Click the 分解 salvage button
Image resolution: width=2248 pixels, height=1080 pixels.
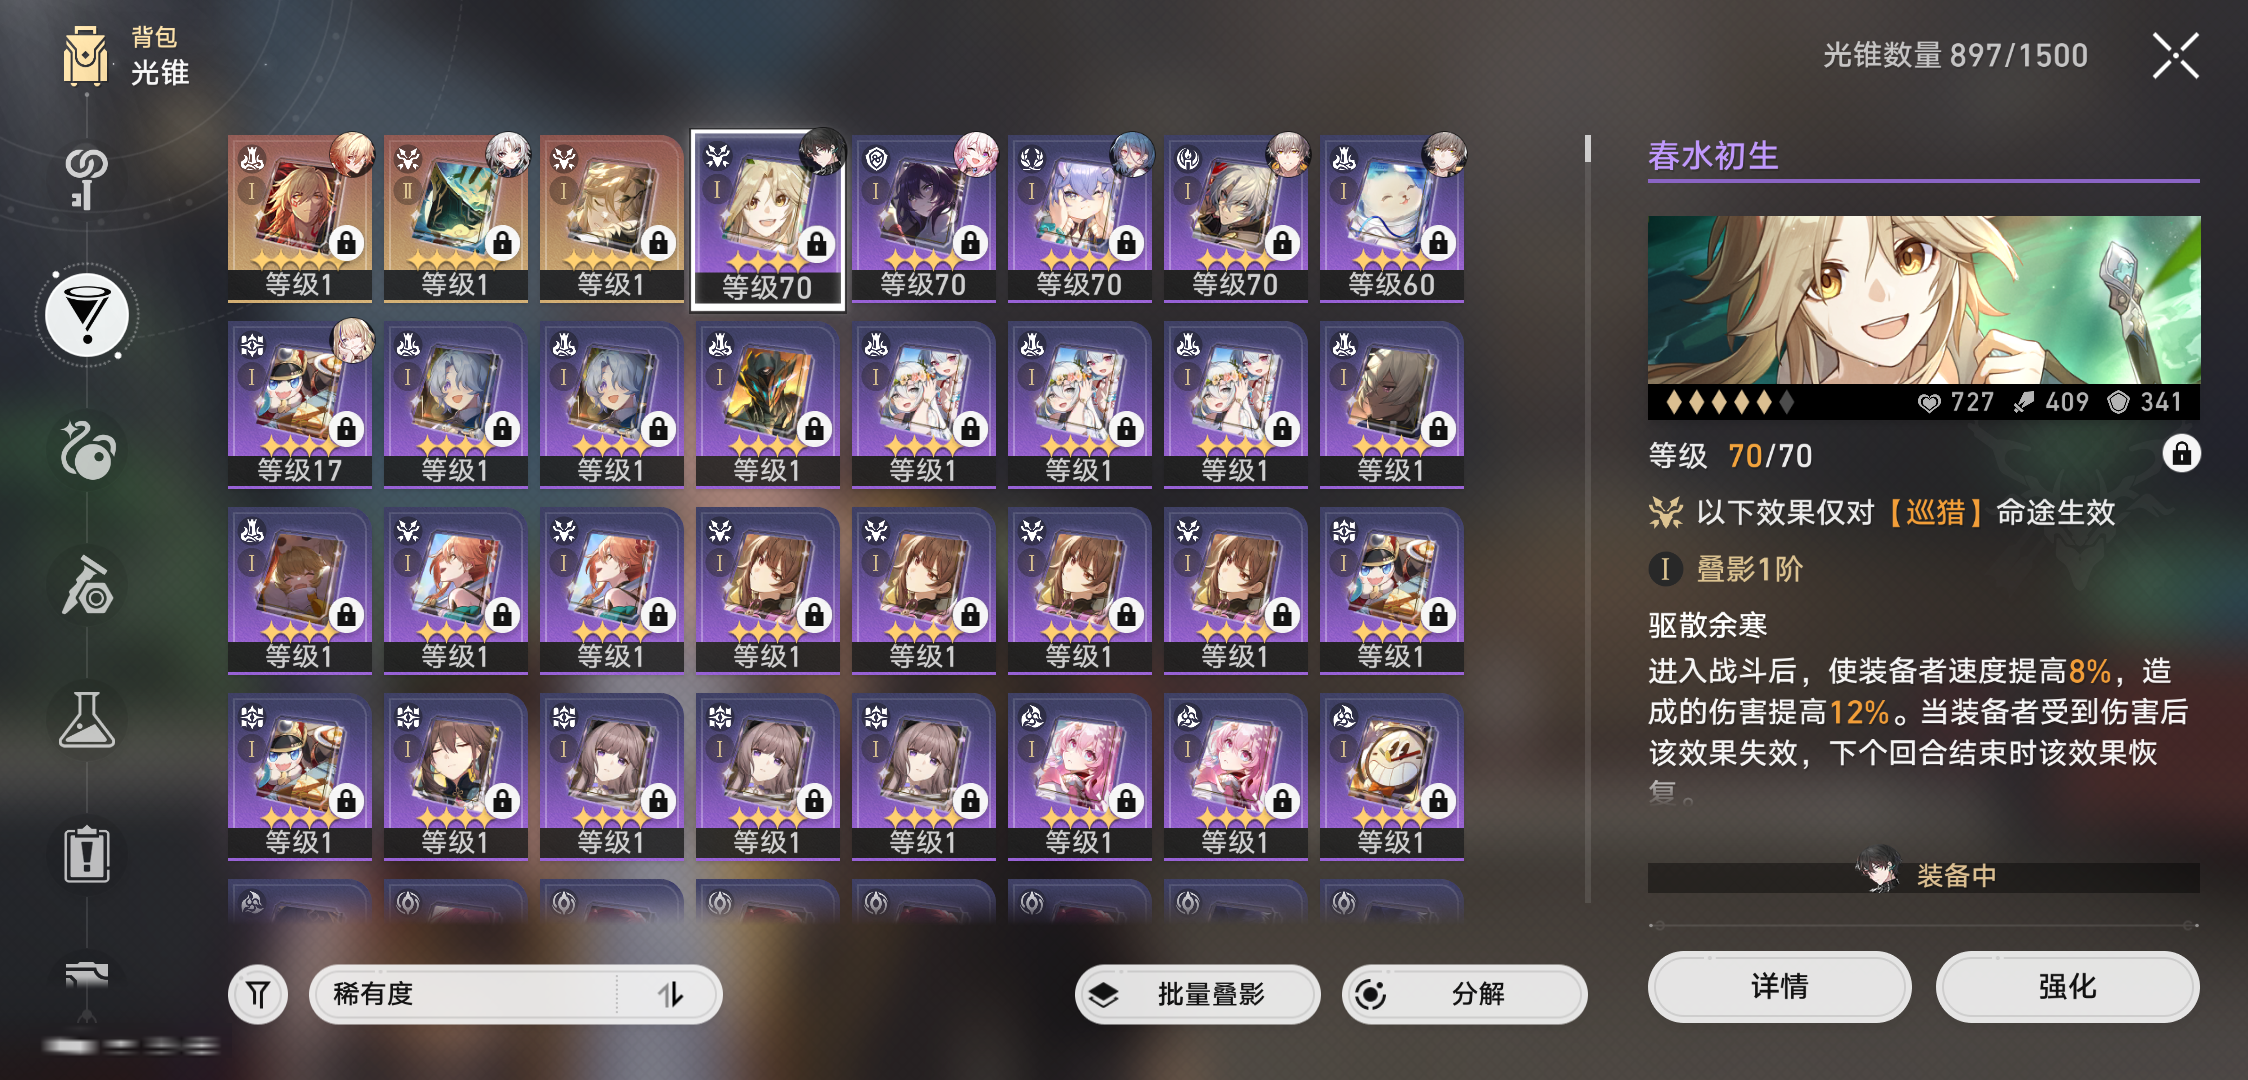click(1464, 994)
